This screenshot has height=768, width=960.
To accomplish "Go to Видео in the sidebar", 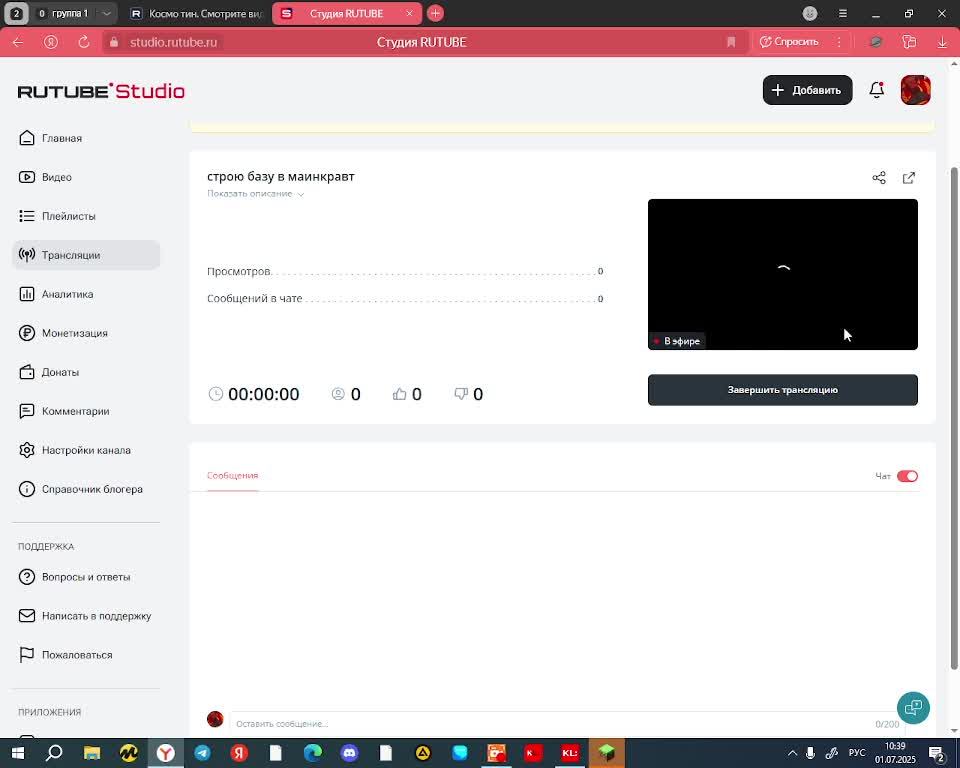I will (45, 177).
